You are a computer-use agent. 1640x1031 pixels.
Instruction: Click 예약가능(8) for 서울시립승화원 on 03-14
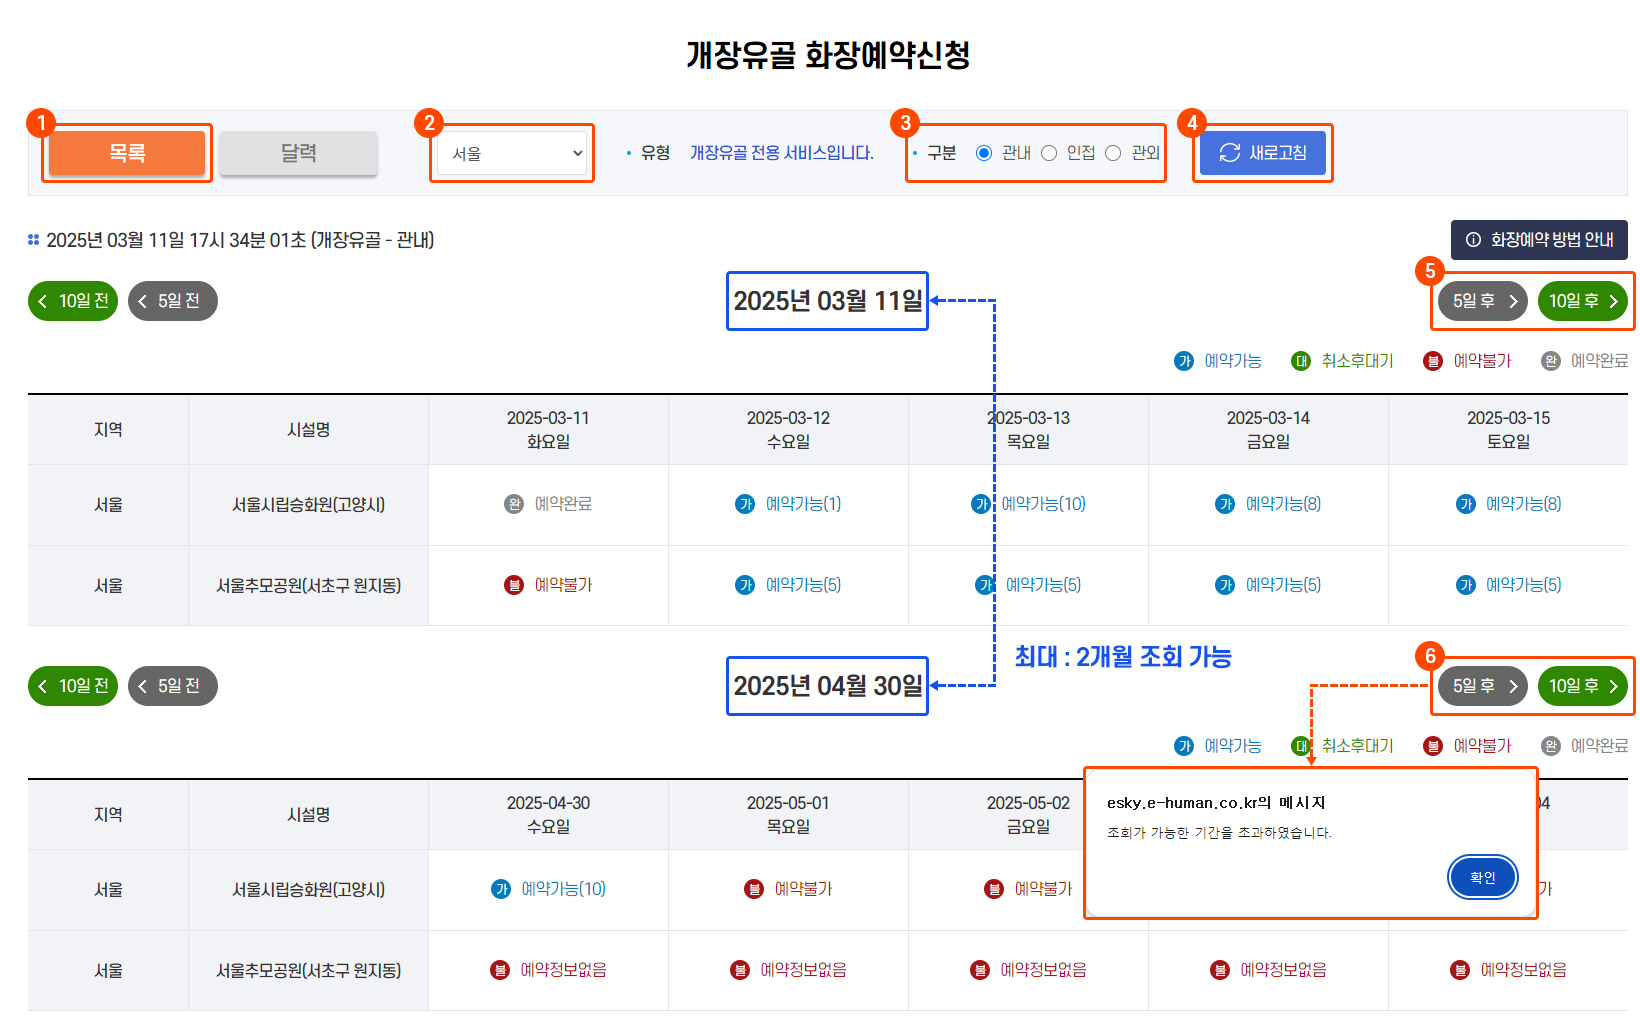point(1268,504)
